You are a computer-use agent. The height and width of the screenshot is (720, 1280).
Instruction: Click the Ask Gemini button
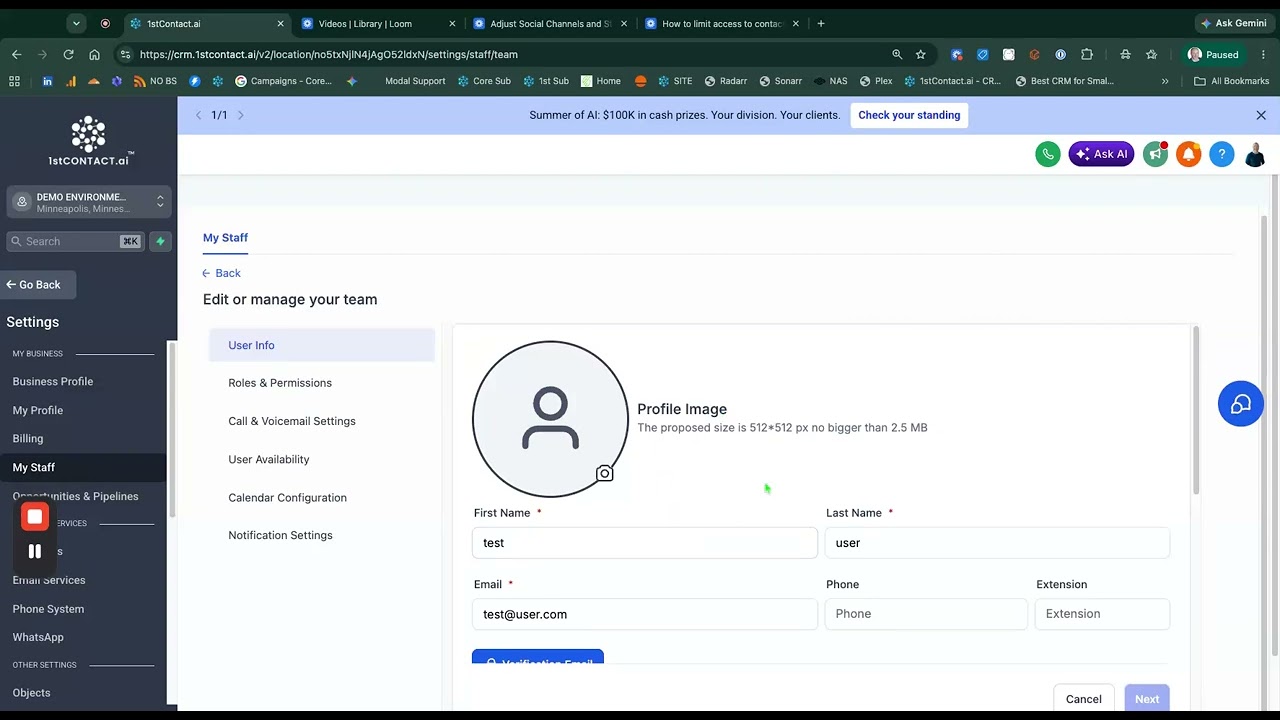pyautogui.click(x=1233, y=23)
